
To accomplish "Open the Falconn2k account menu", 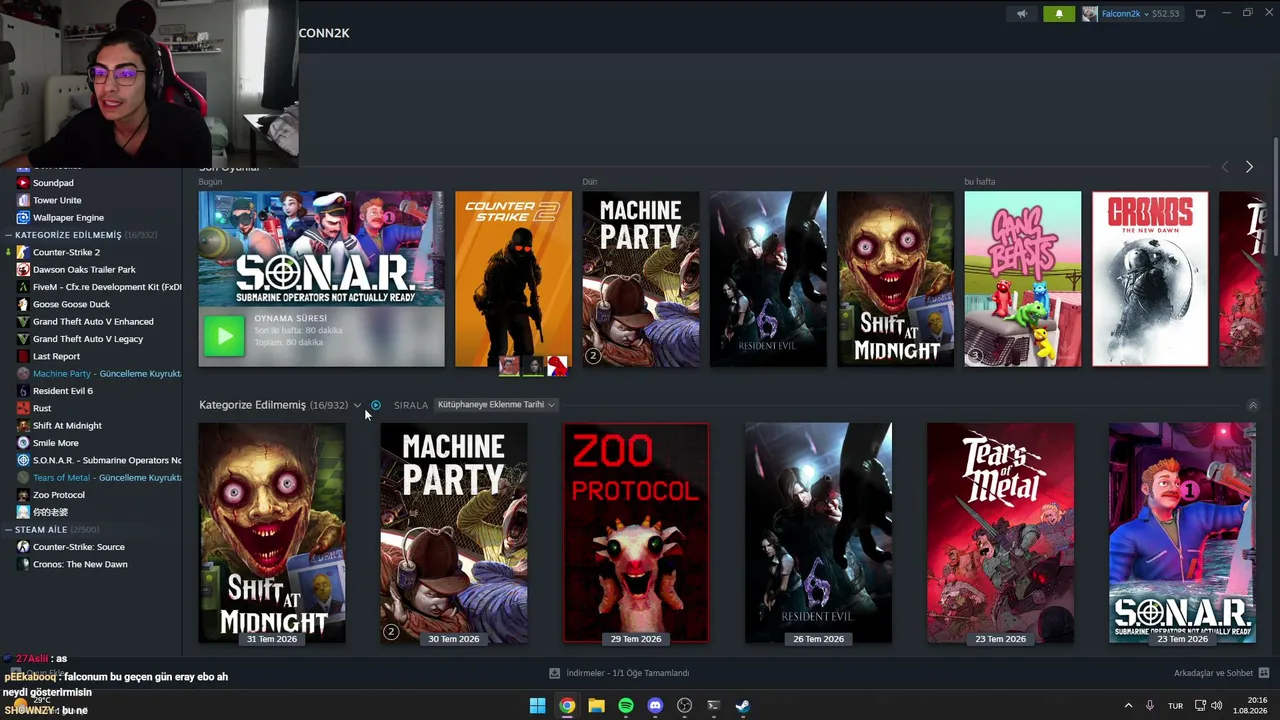I will pos(1130,14).
